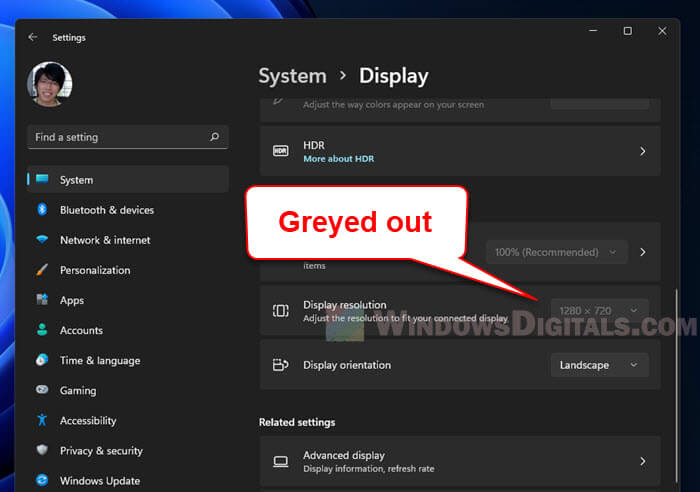Expand the Advanced display row

(x=642, y=461)
